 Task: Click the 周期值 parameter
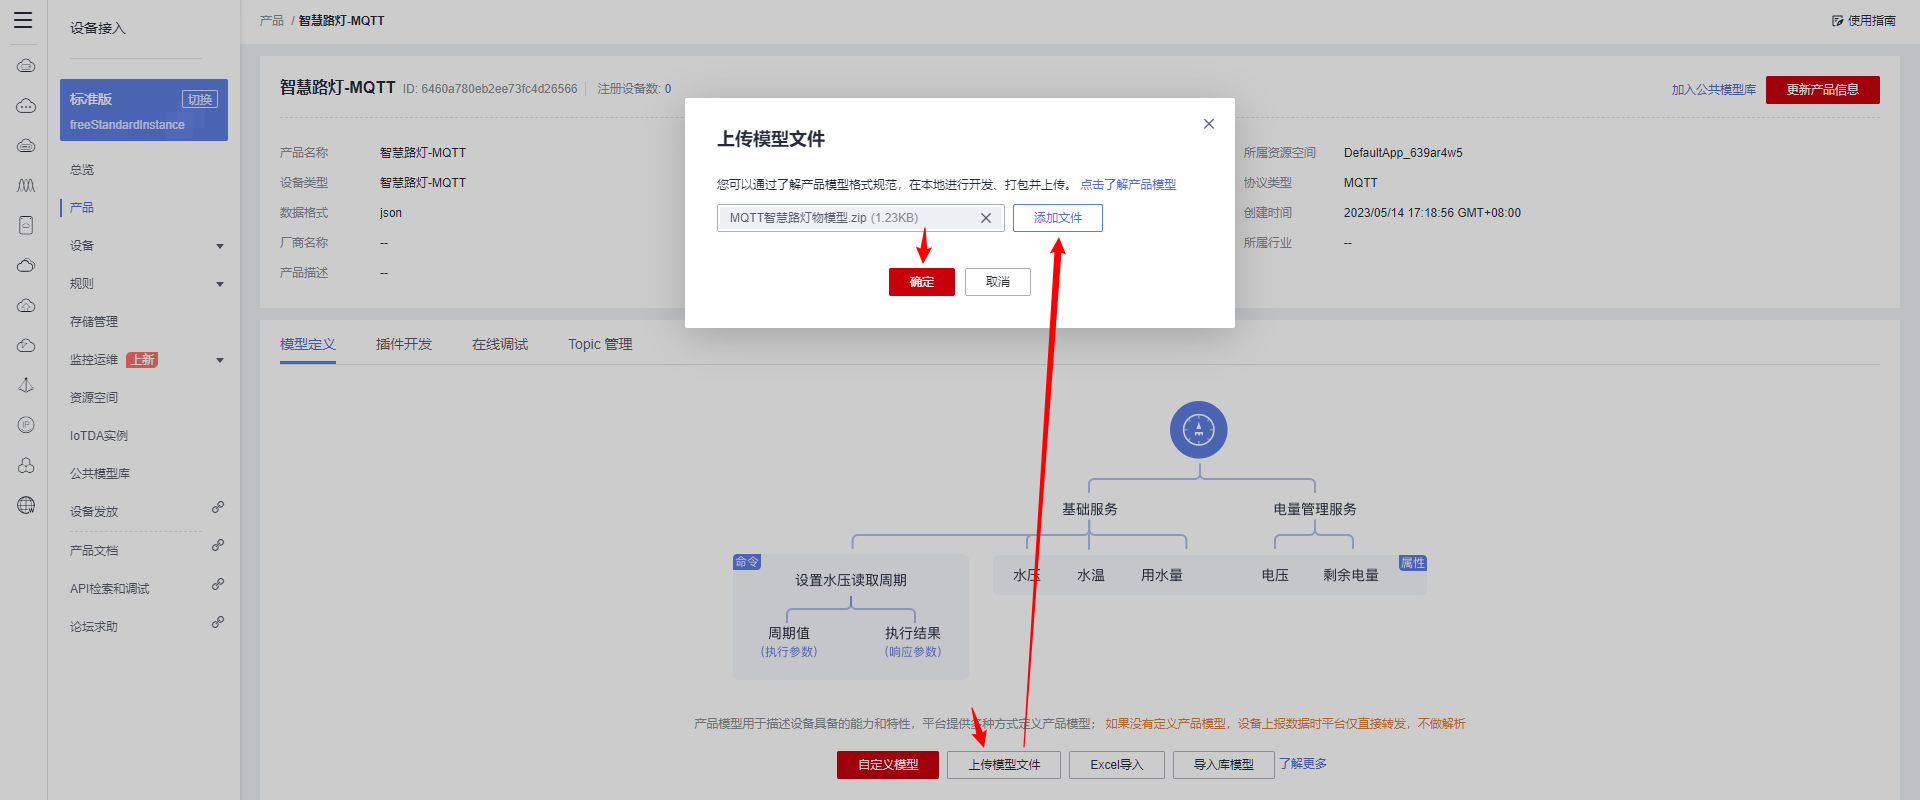tap(789, 633)
